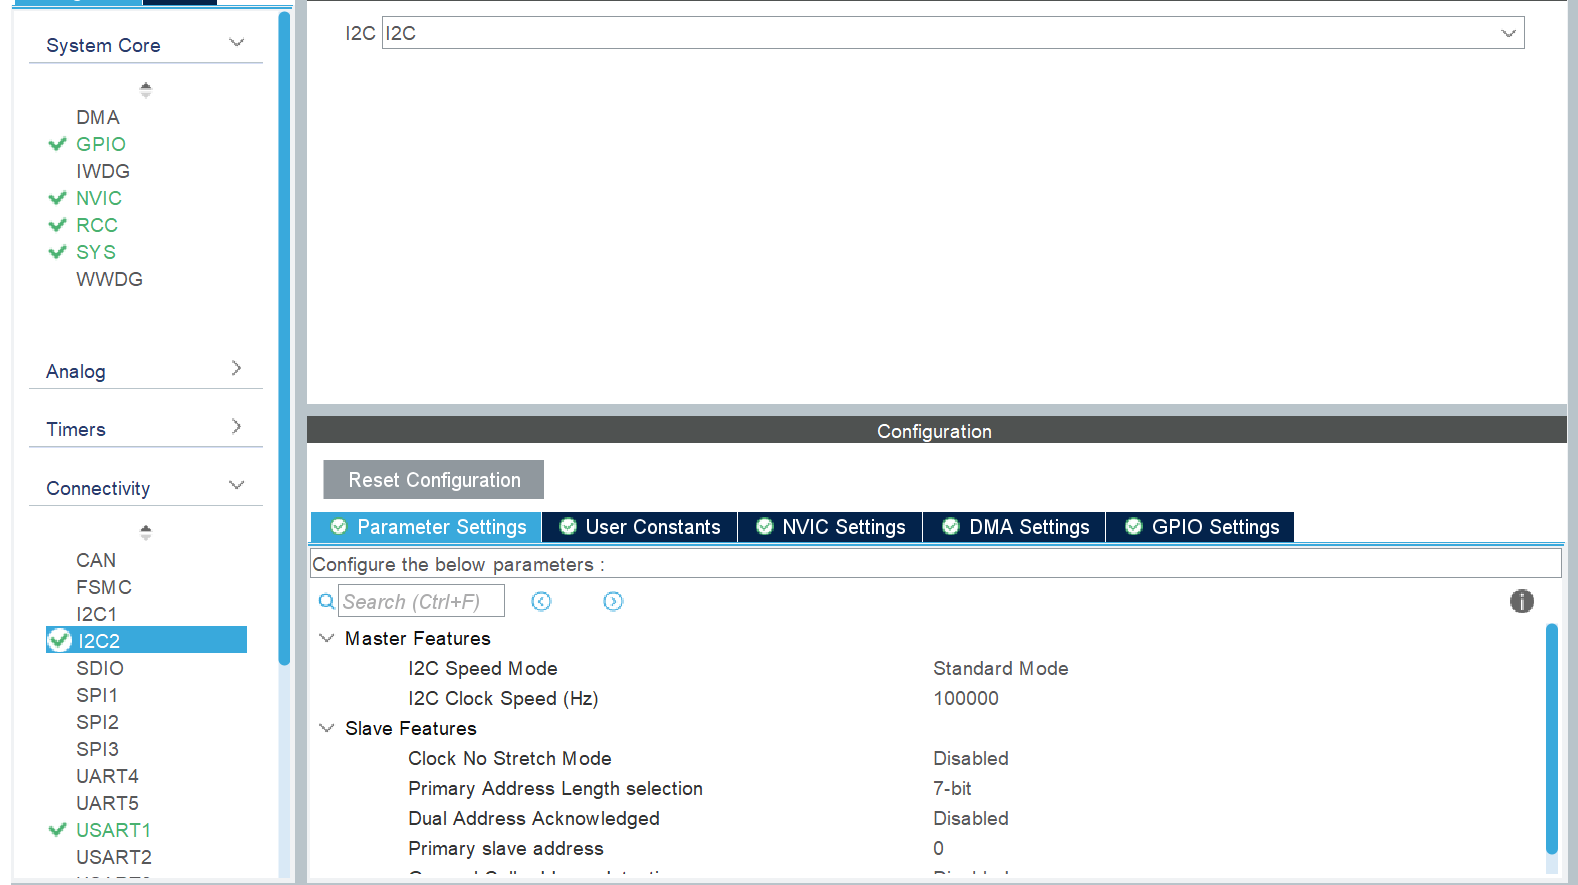This screenshot has width=1578, height=885.
Task: Open the GPIO Settings tab
Action: [x=1200, y=527]
